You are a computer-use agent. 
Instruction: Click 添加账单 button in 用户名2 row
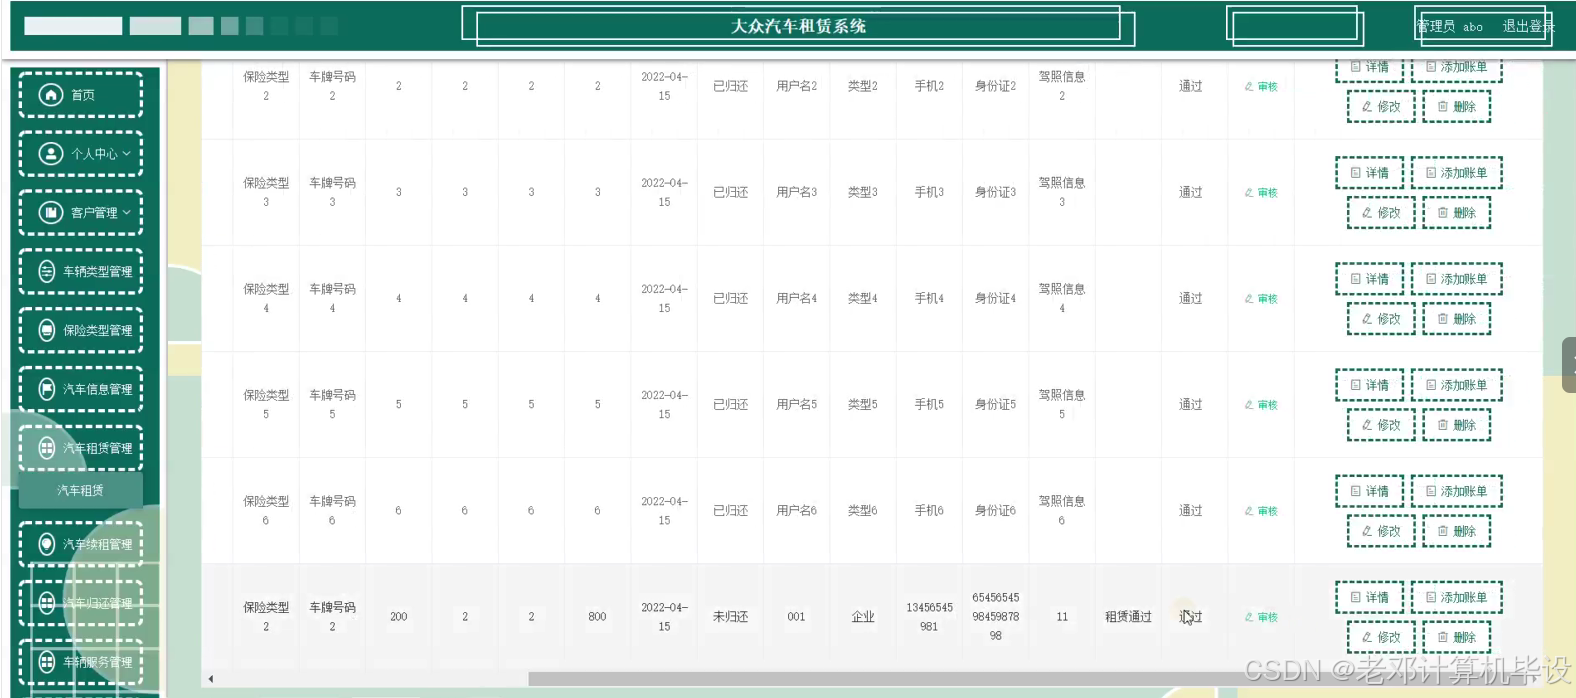pyautogui.click(x=1456, y=68)
